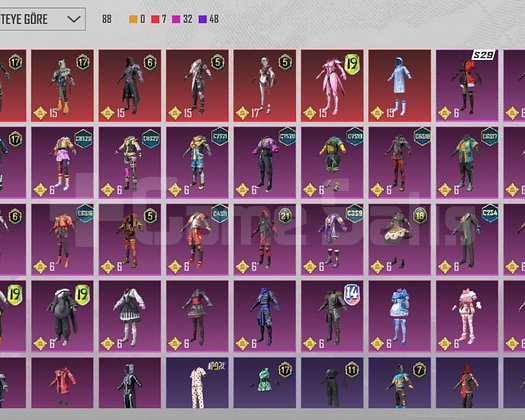Choose the dark hooded outfit with badge 6

pyautogui.click(x=130, y=86)
